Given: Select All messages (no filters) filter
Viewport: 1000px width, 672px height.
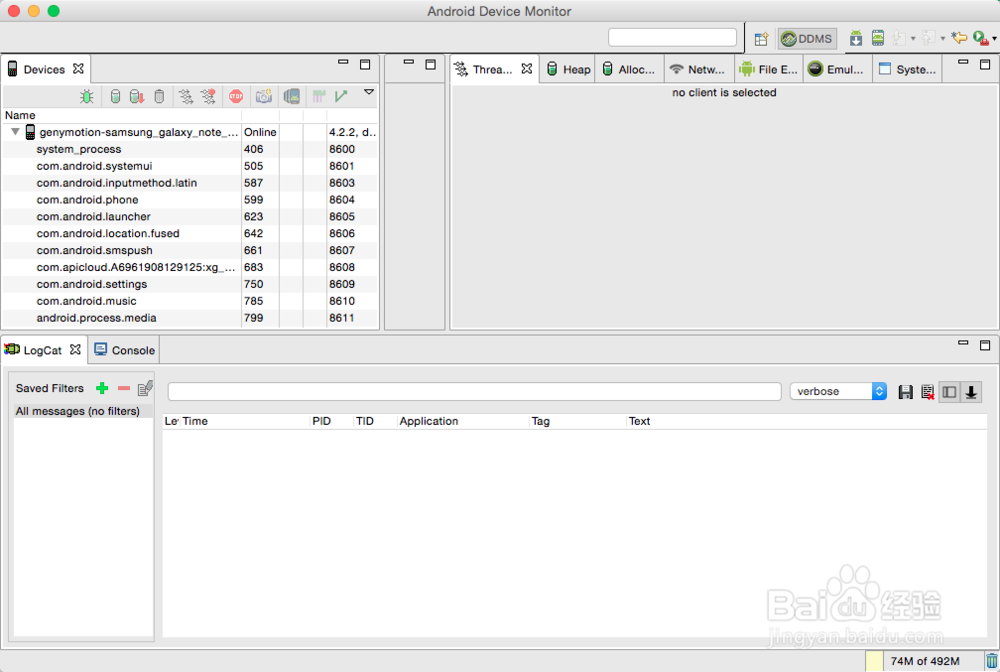Looking at the screenshot, I should click(83, 411).
